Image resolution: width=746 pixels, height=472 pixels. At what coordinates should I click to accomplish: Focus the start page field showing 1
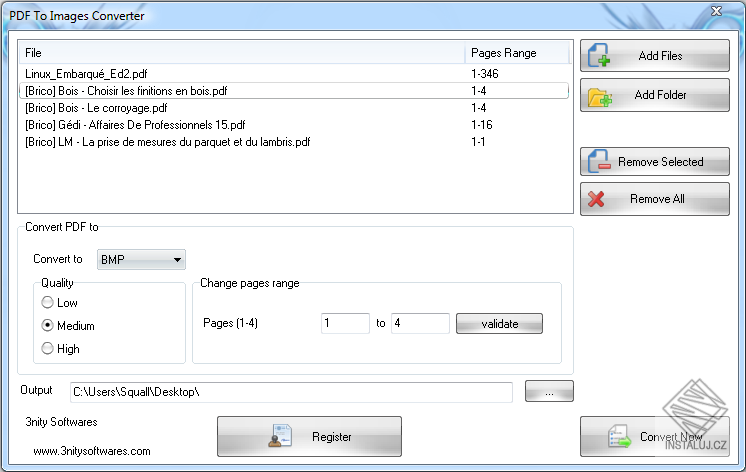click(x=345, y=324)
